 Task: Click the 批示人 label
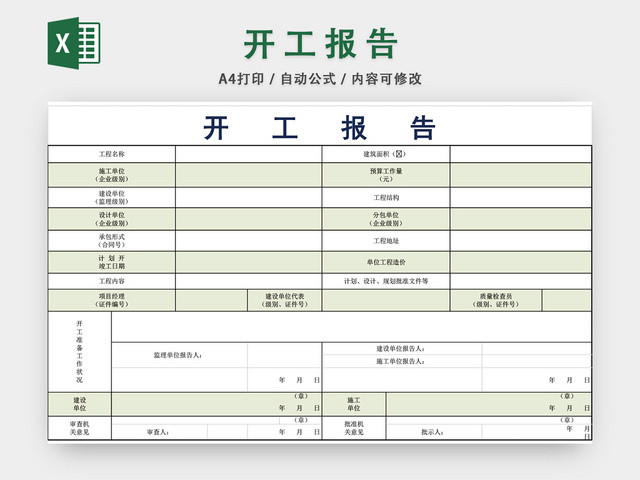(433, 432)
